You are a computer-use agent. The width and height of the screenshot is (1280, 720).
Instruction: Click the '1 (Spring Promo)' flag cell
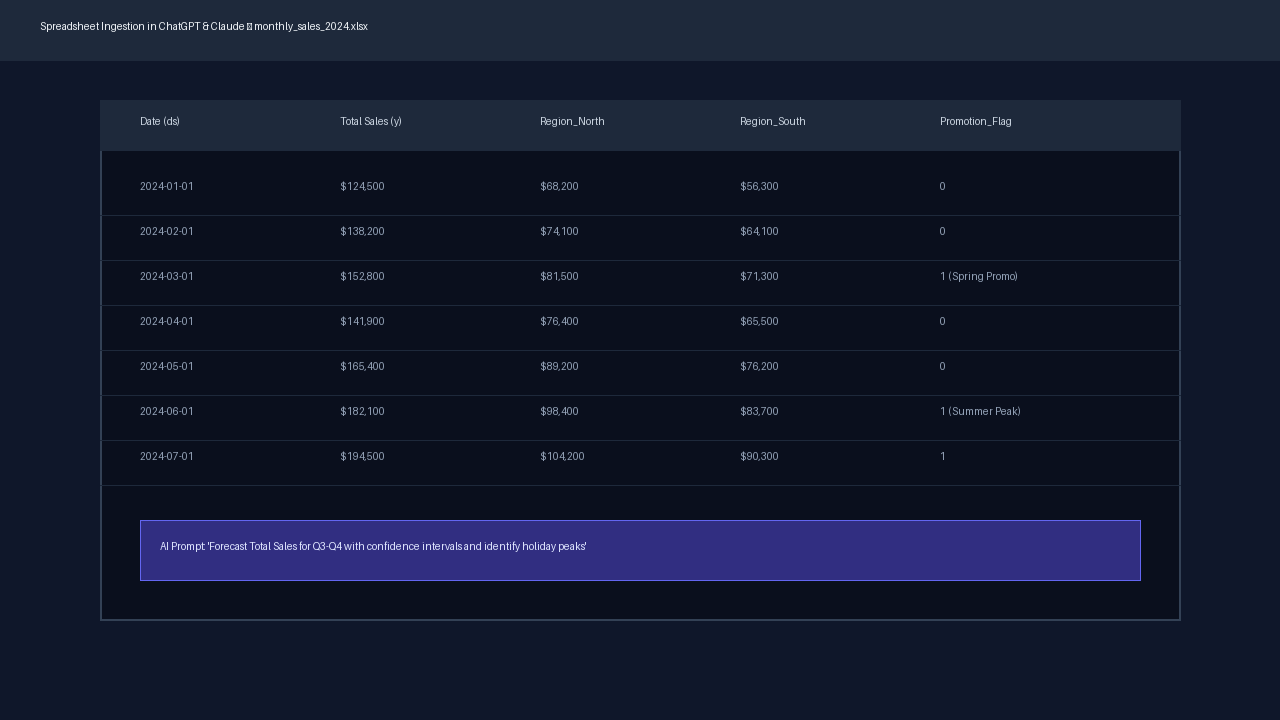point(979,276)
